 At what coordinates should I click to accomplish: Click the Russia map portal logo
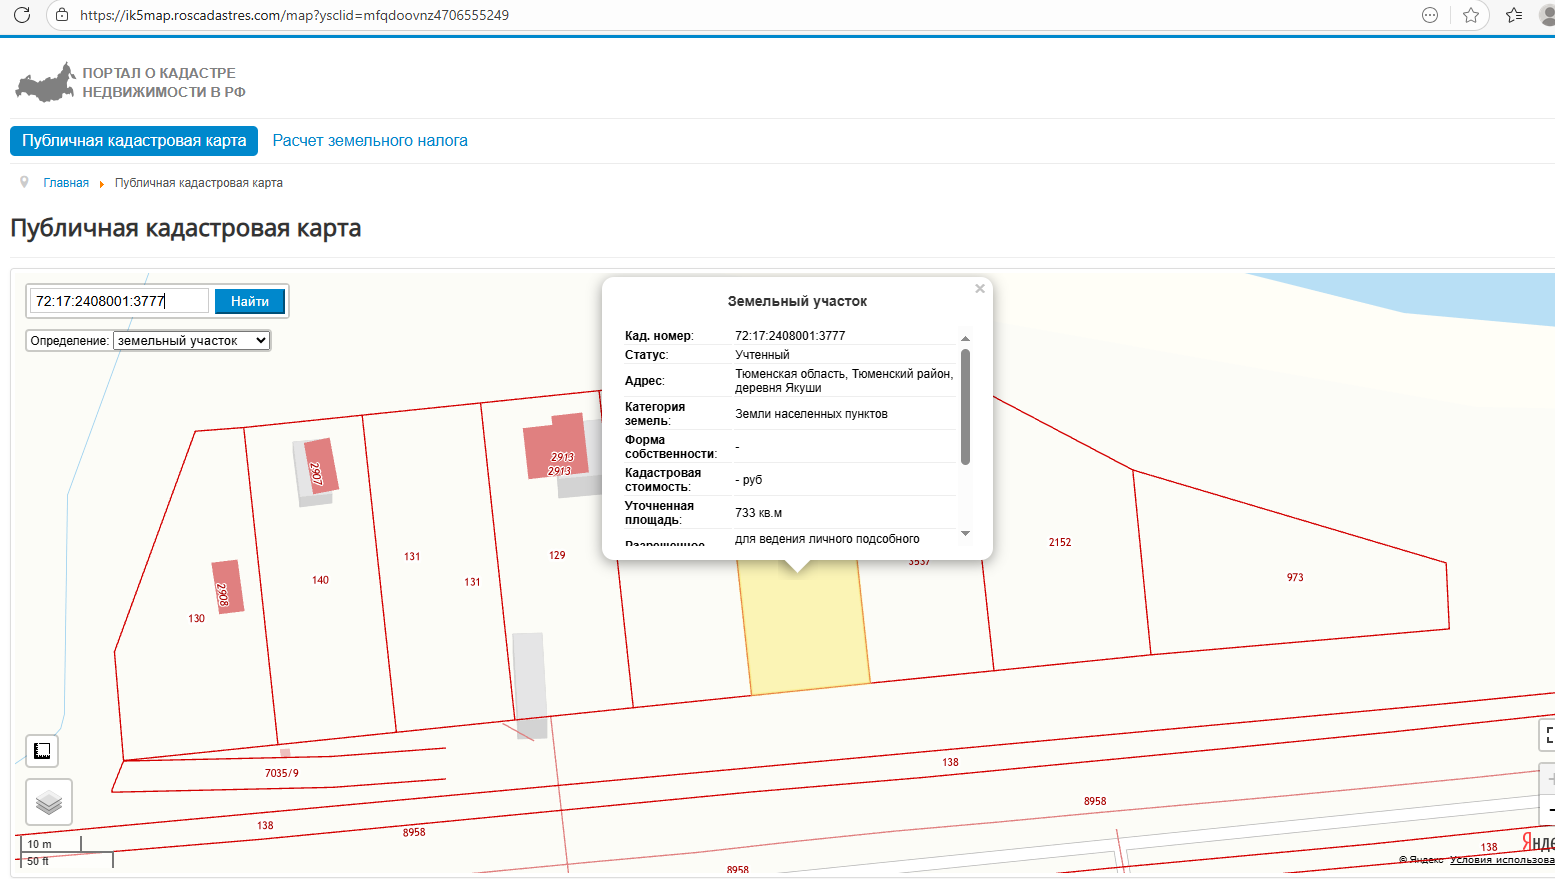click(46, 82)
